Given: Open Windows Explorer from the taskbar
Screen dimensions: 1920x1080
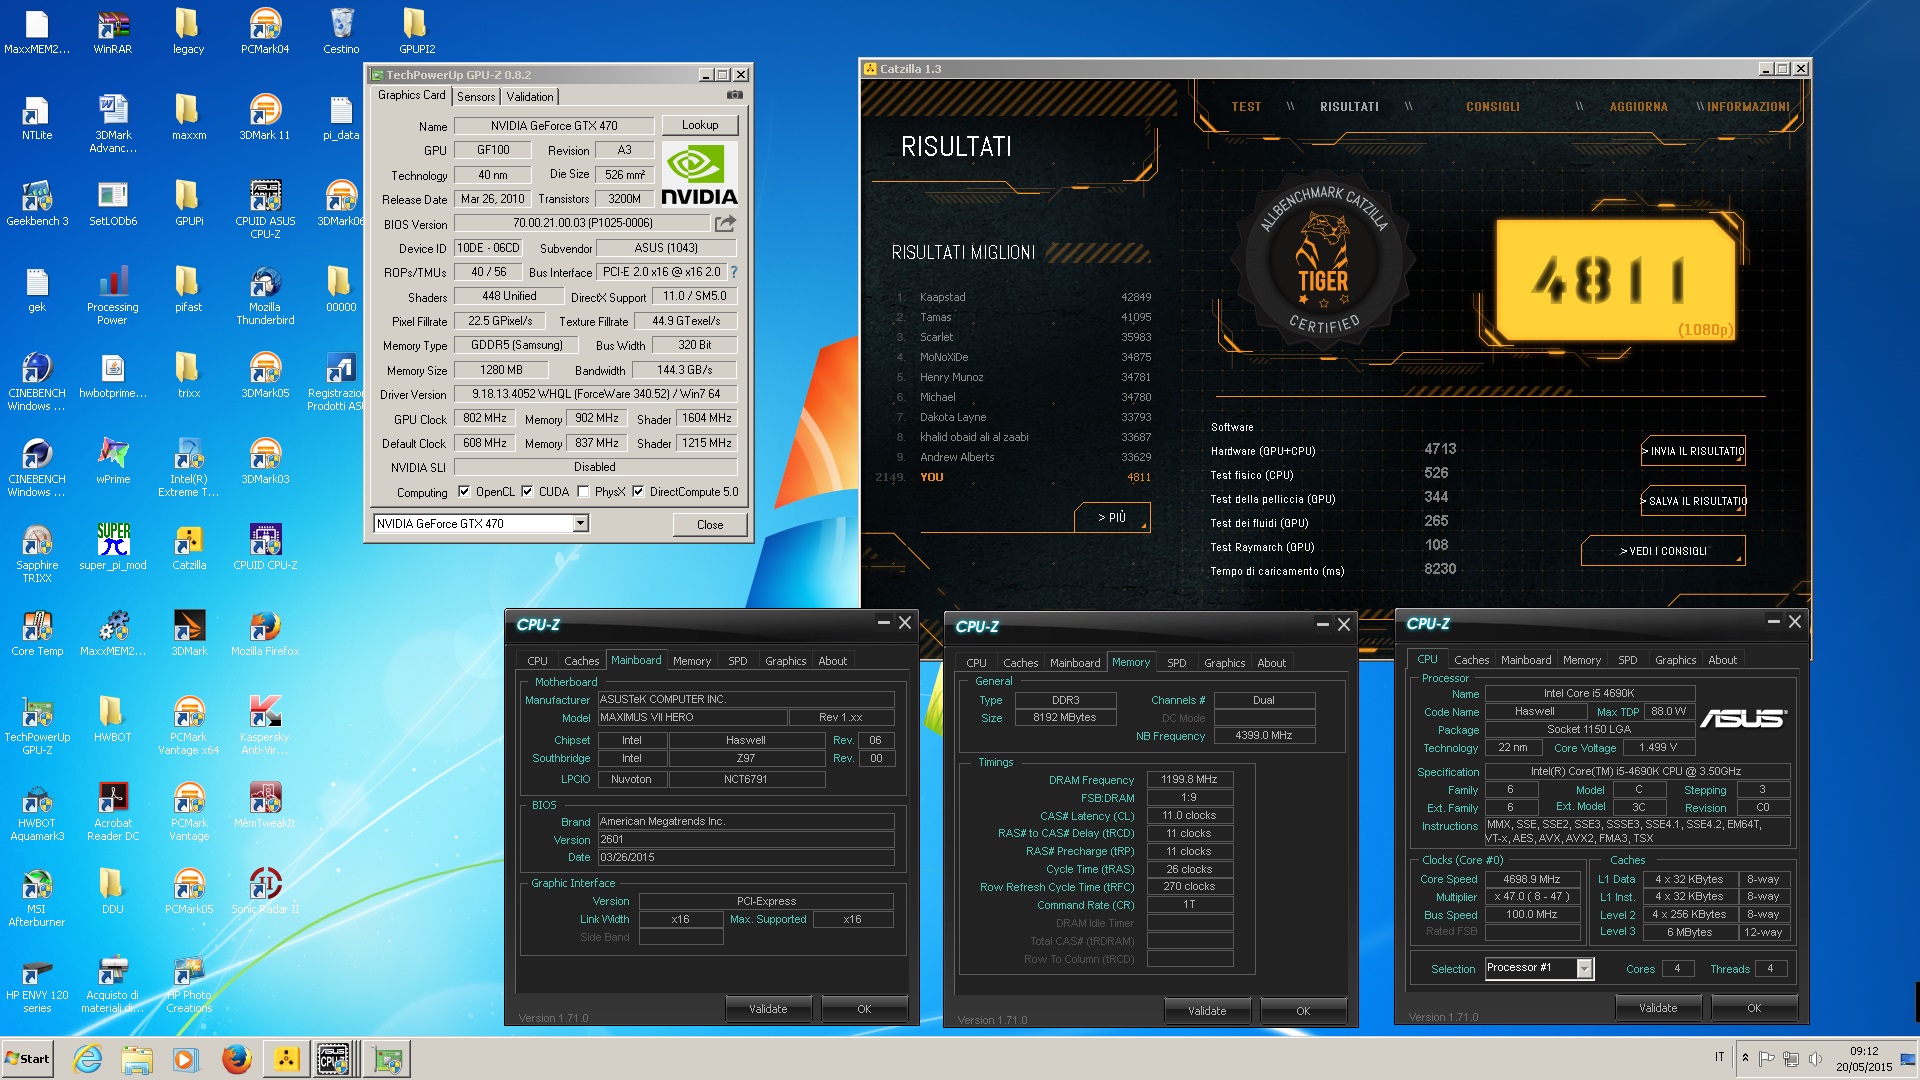Looking at the screenshot, I should coord(137,1058).
